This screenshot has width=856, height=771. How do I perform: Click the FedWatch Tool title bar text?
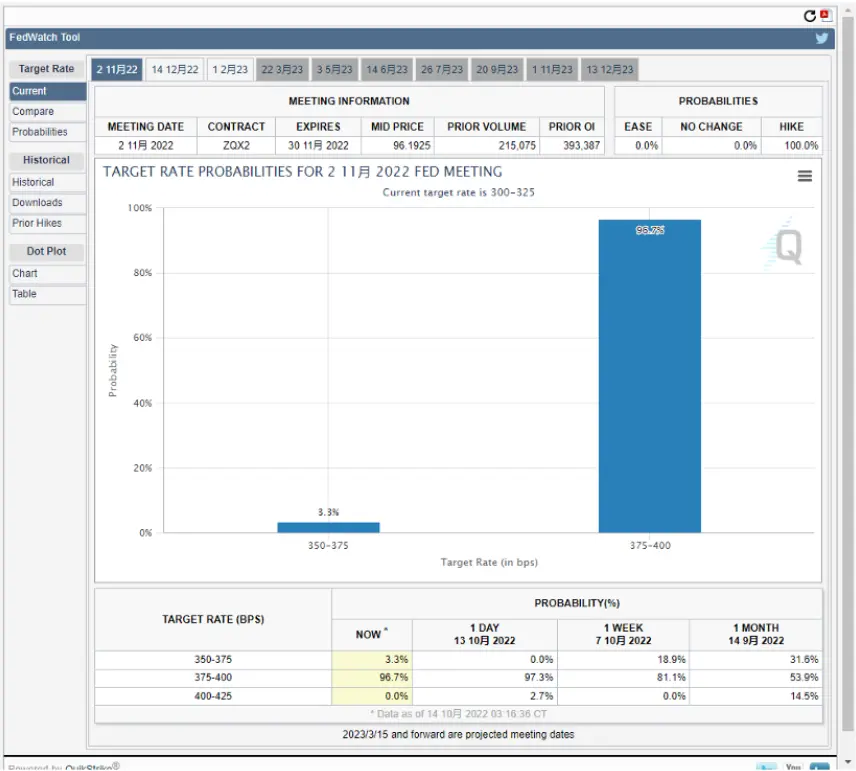(x=45, y=38)
